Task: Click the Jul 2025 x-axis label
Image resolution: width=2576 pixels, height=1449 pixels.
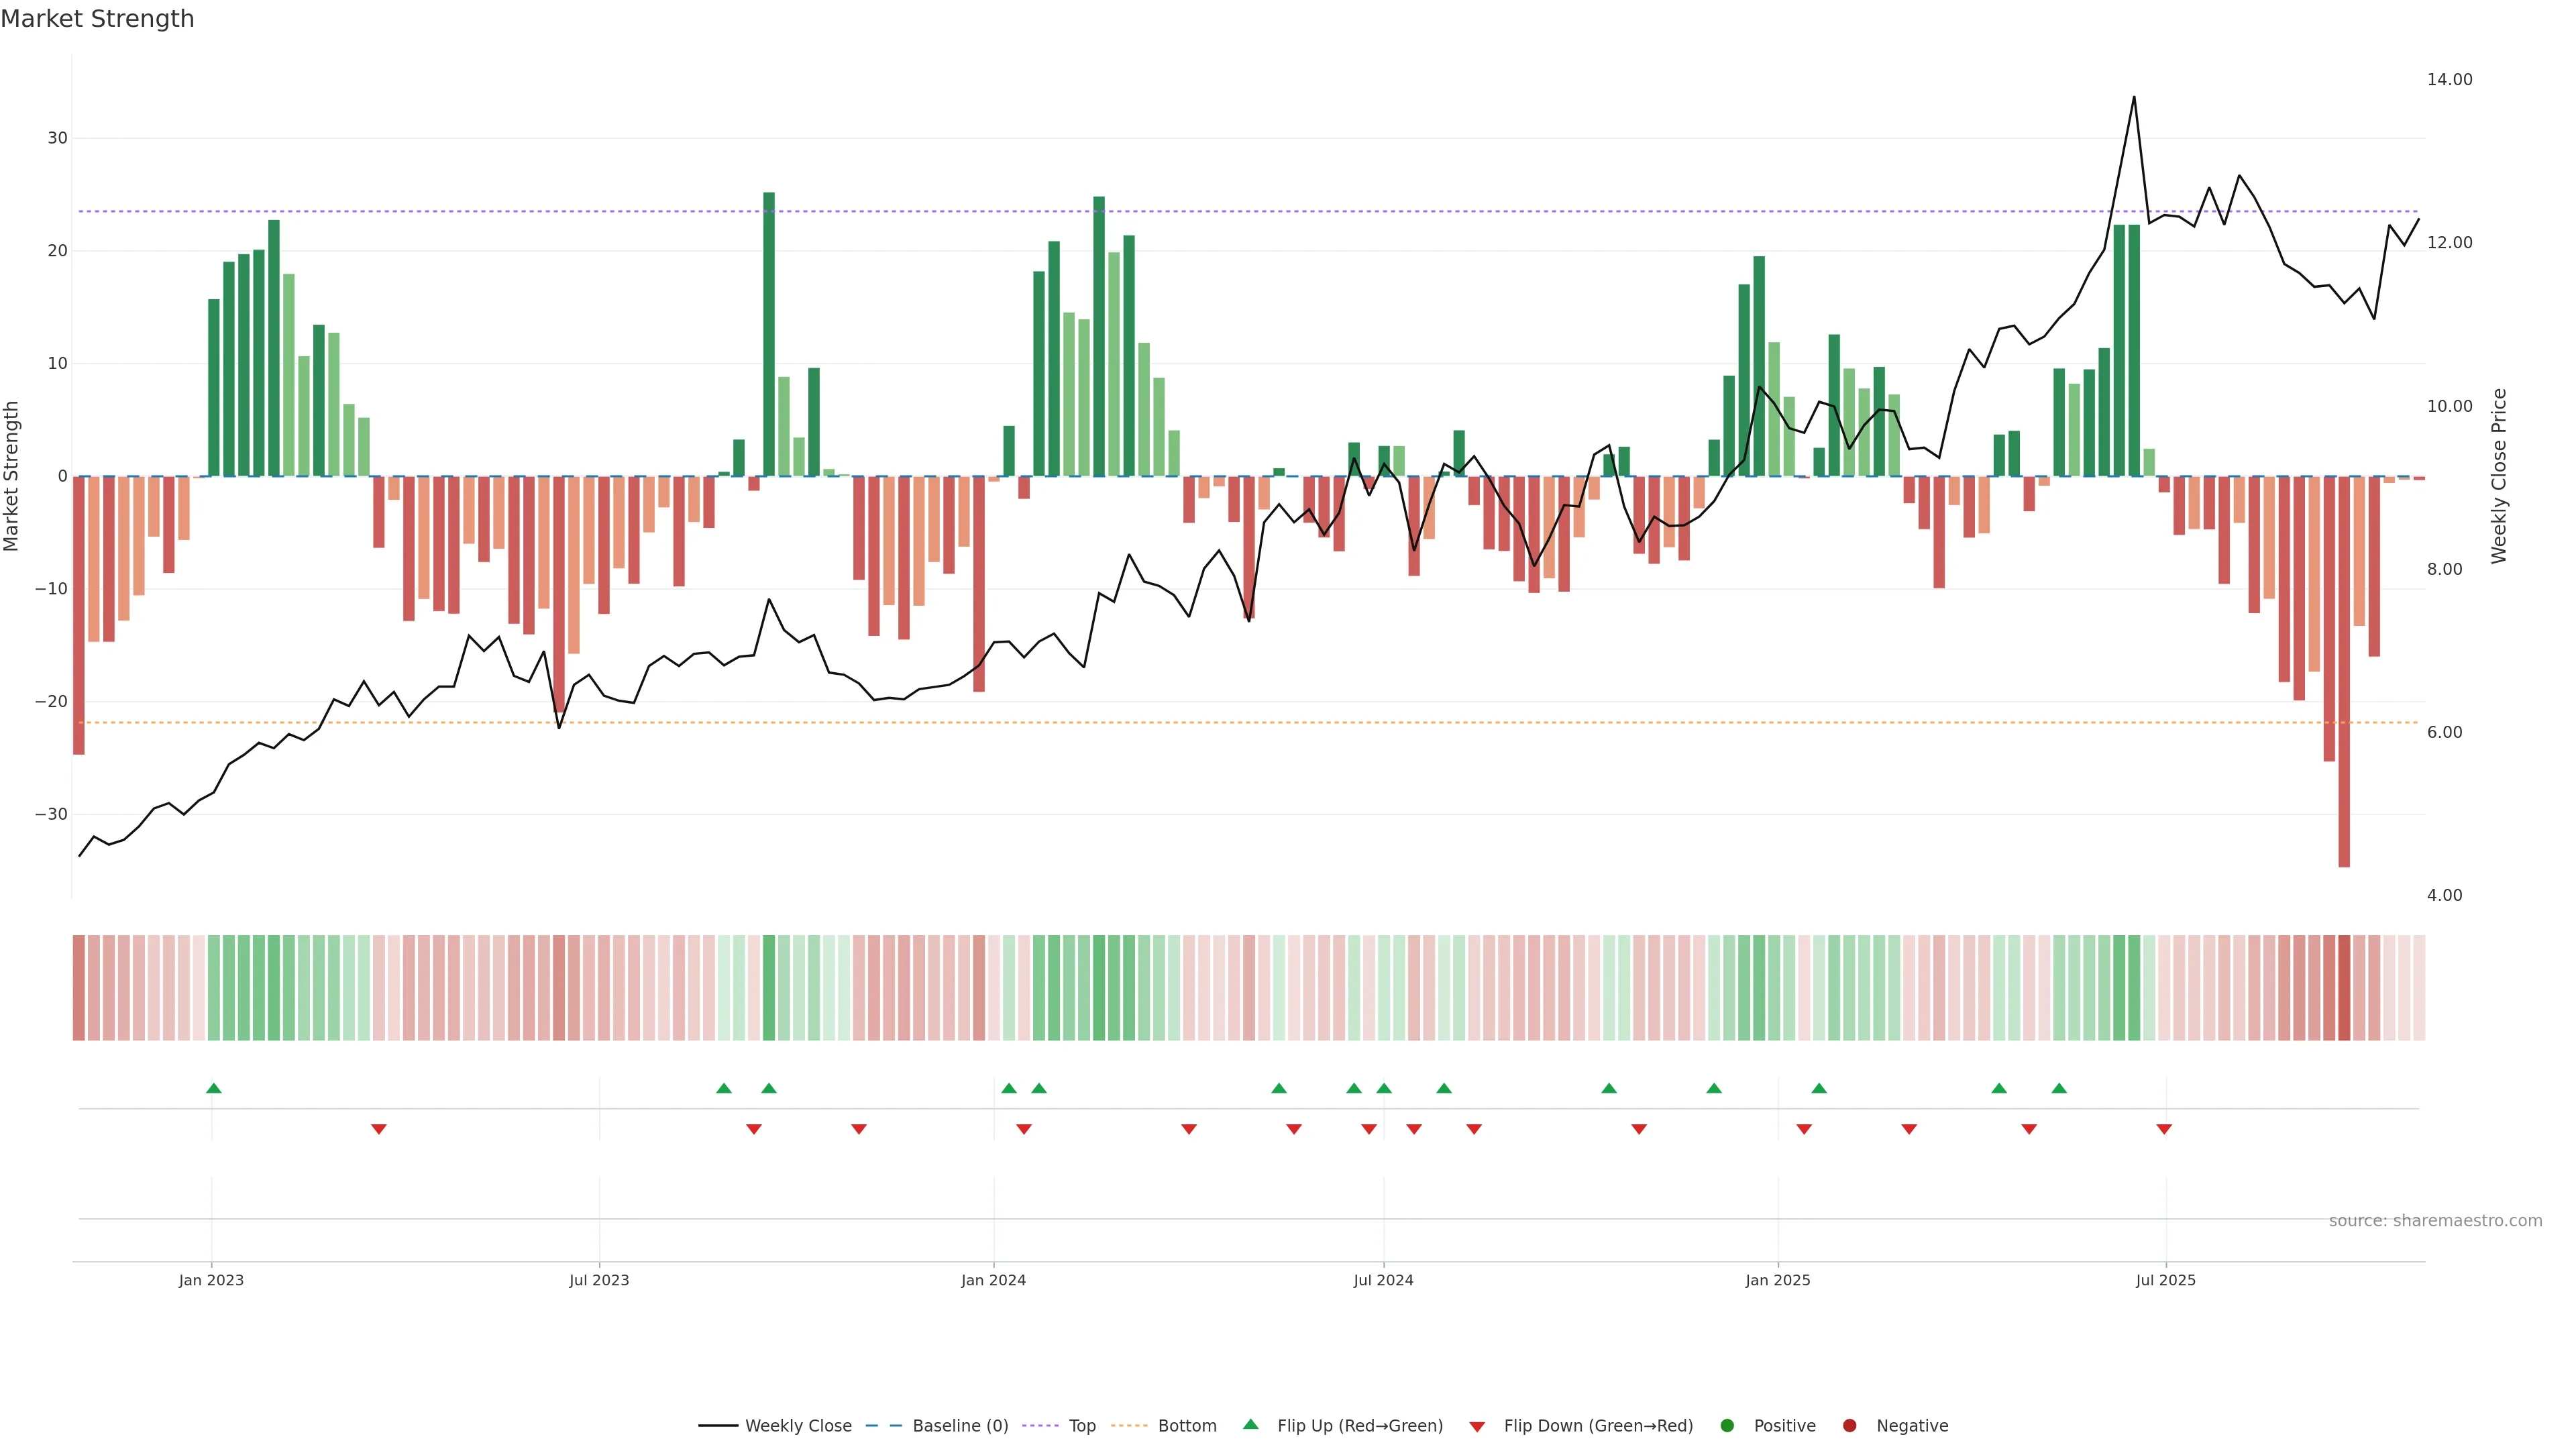Action: click(2165, 1280)
